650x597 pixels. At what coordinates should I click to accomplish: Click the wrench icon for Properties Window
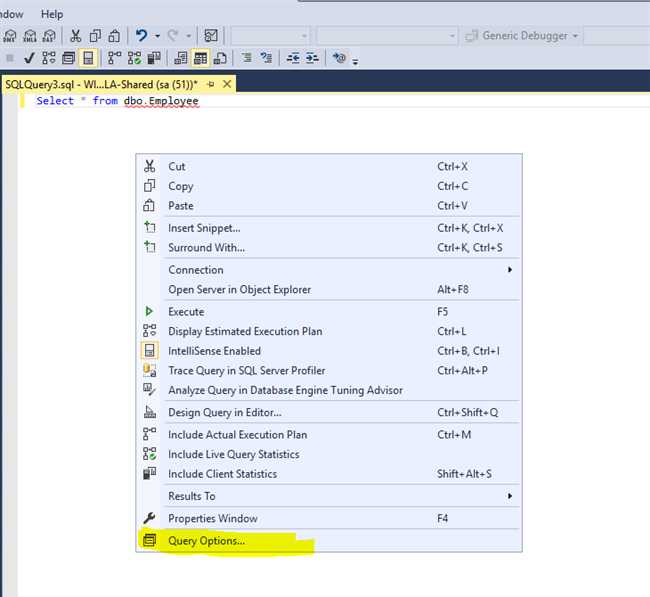(x=149, y=518)
